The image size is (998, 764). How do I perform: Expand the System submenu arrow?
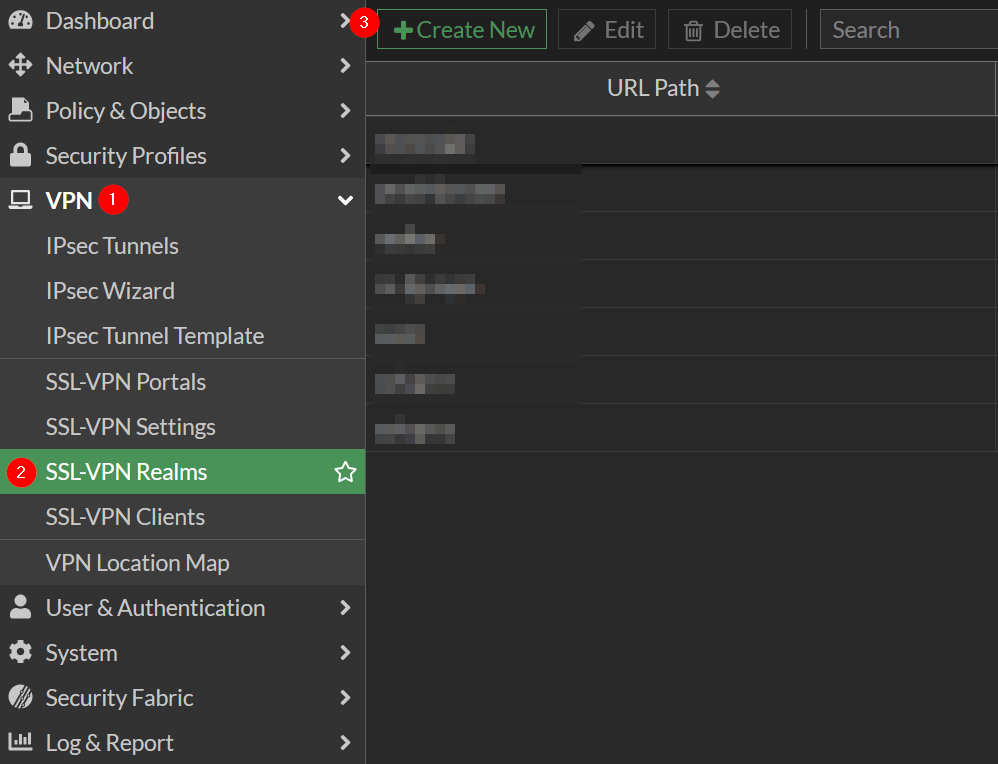coord(345,653)
